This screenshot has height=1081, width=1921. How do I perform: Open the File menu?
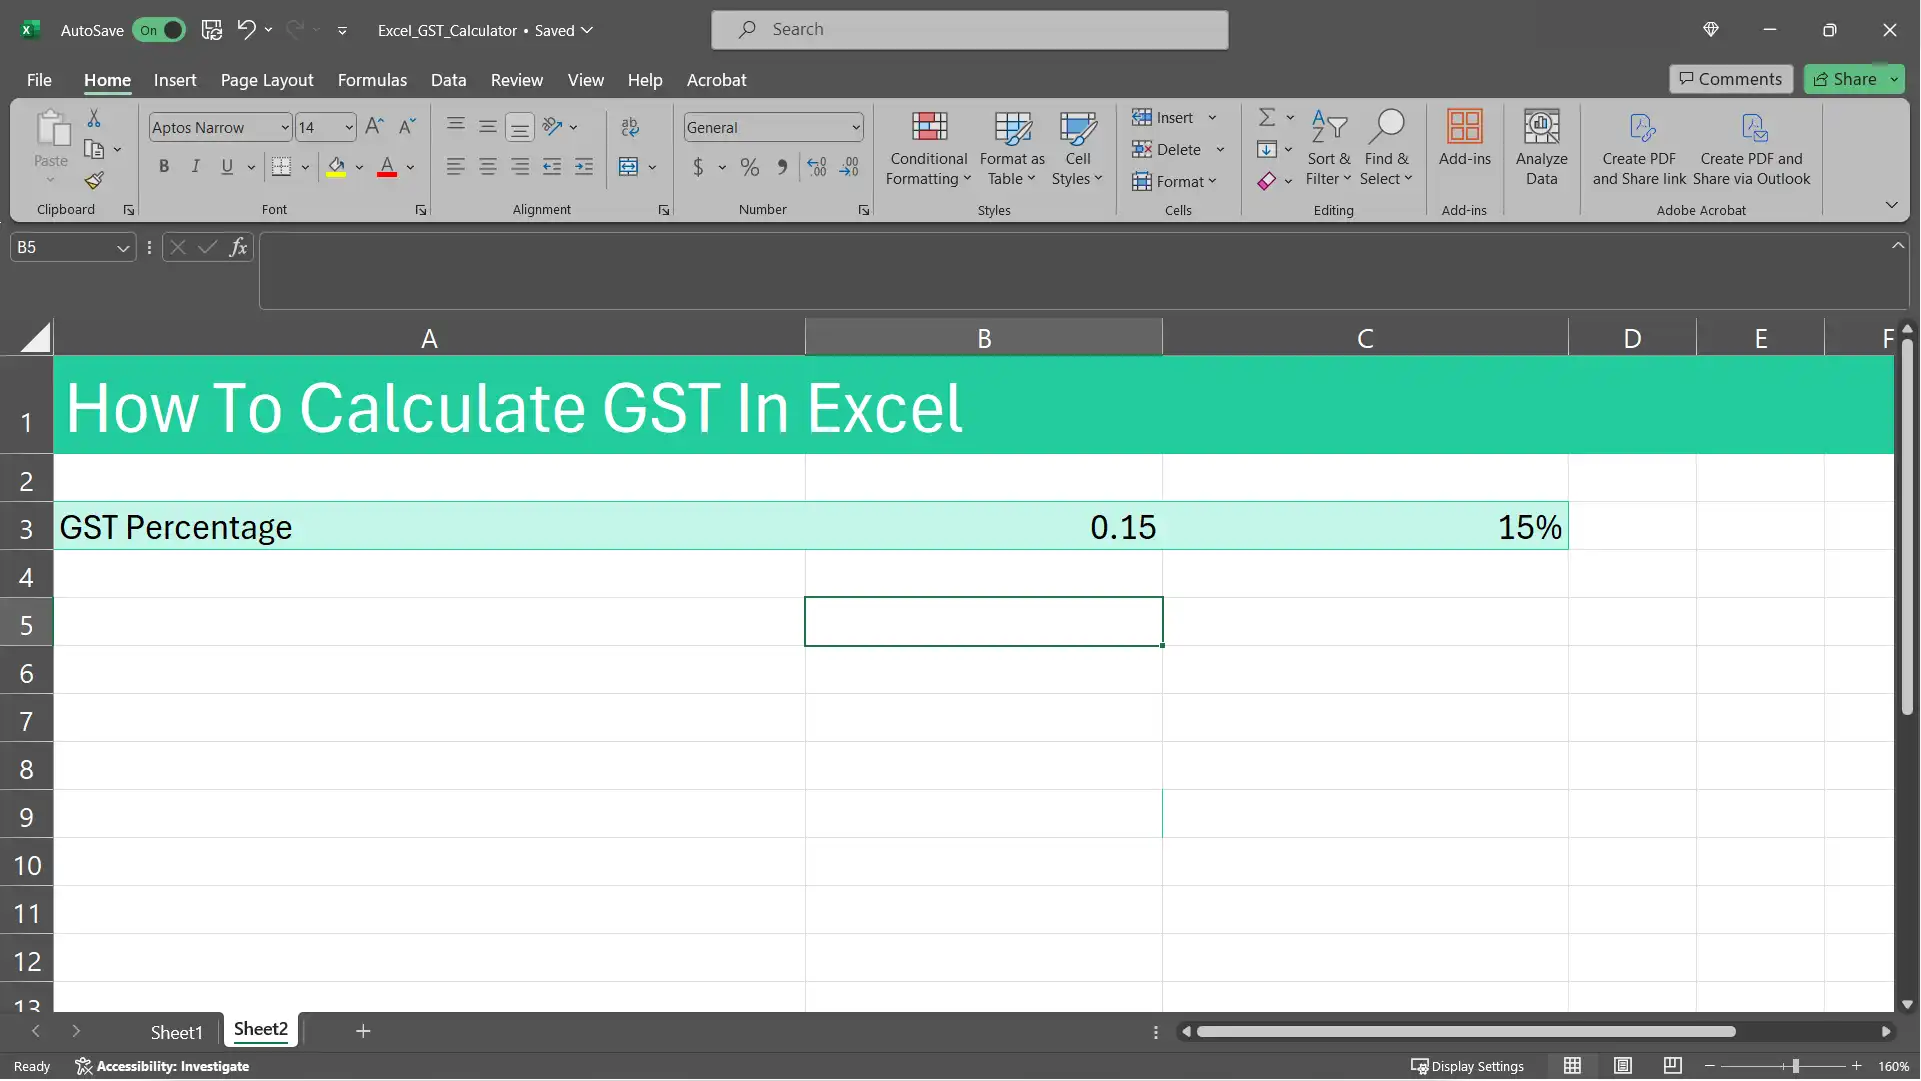[39, 80]
